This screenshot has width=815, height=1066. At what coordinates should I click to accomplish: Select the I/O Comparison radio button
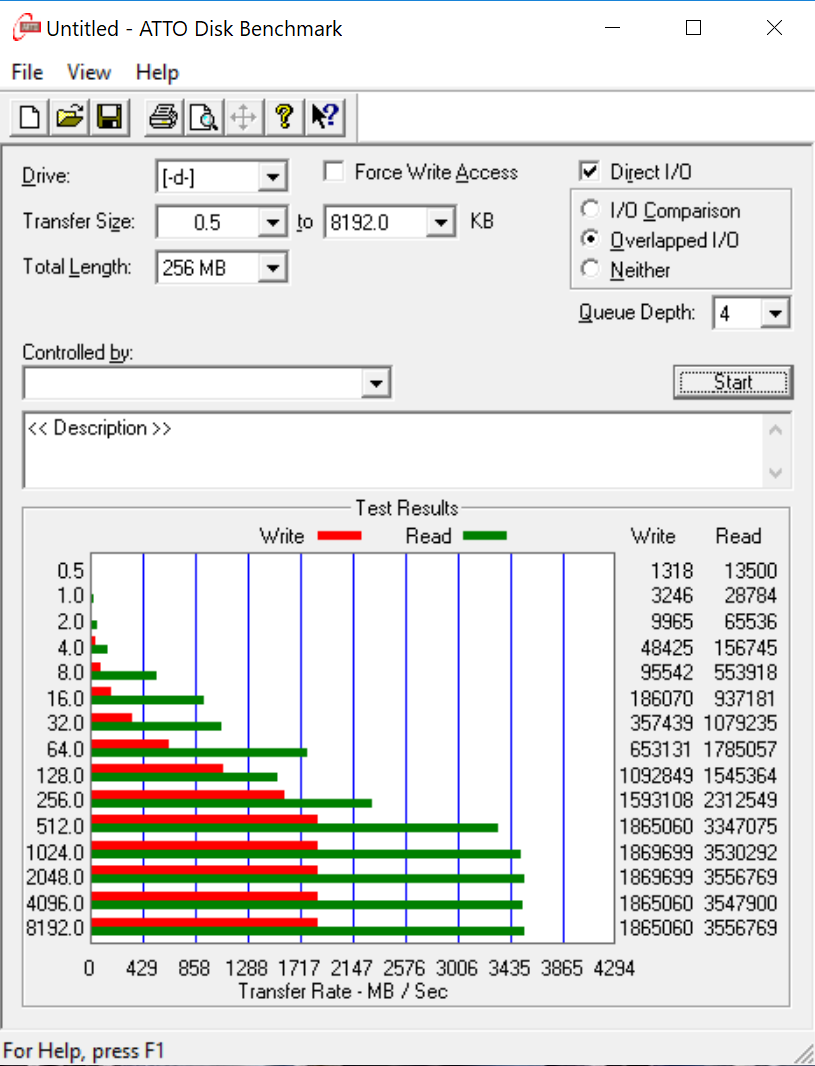click(591, 209)
